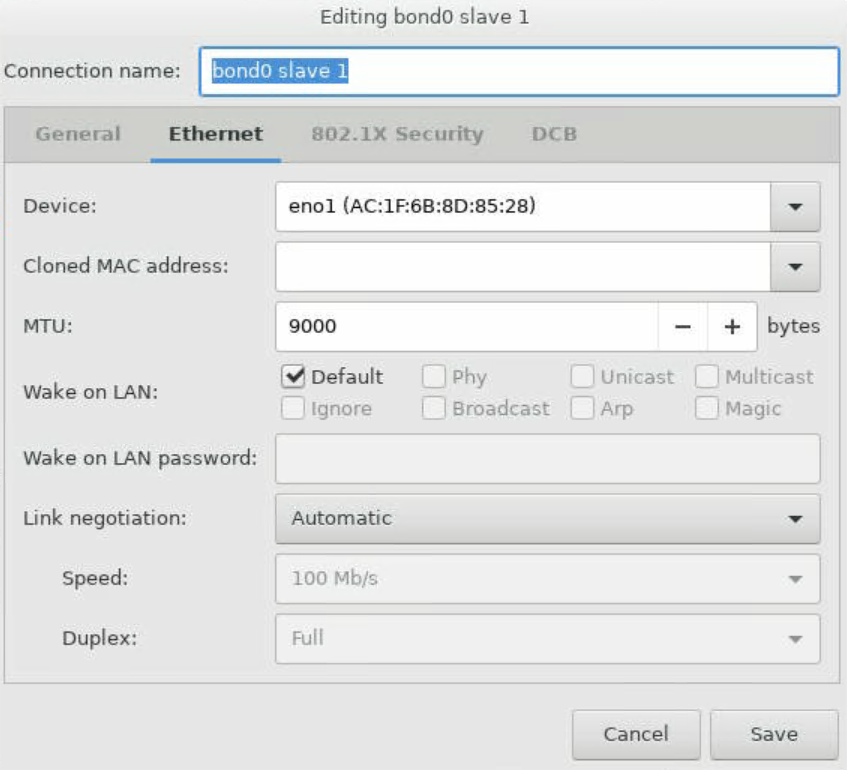The height and width of the screenshot is (770, 847).
Task: Toggle the Ignore Wake on LAN checkbox
Action: [x=294, y=408]
